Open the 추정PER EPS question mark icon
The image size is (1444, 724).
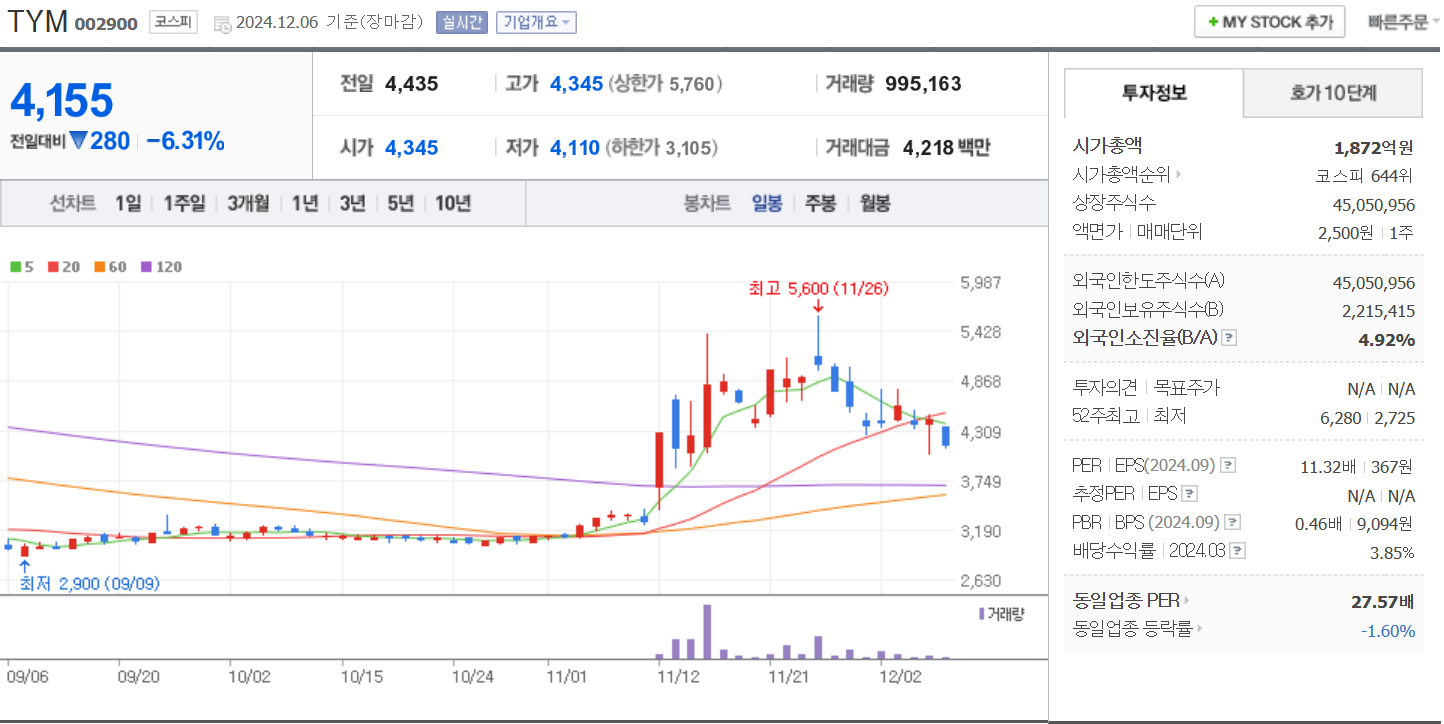(1191, 493)
